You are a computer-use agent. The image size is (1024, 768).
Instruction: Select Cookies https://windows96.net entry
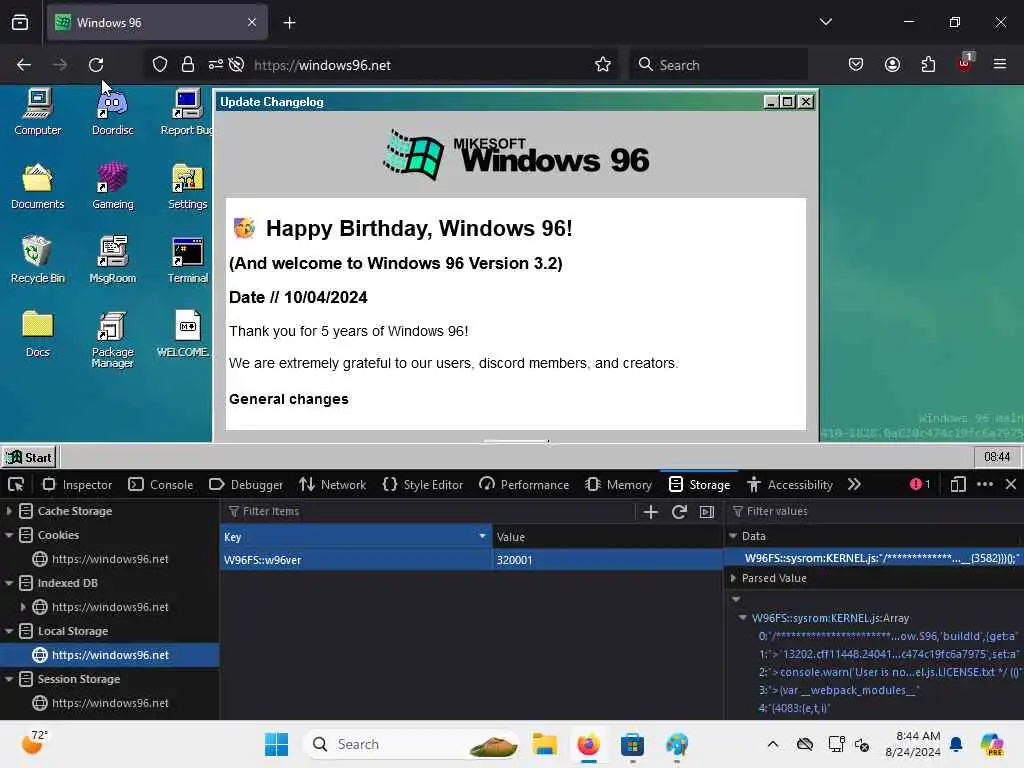110,559
